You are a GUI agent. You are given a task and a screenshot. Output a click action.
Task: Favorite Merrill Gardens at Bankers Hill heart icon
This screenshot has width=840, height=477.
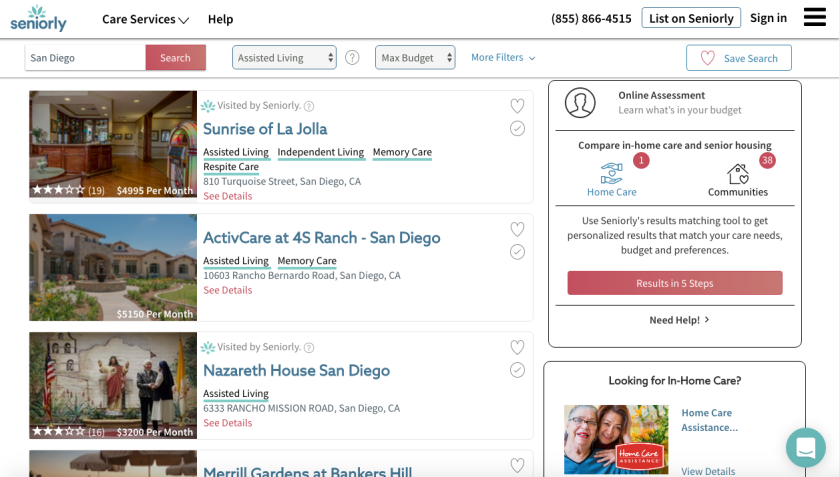click(517, 465)
